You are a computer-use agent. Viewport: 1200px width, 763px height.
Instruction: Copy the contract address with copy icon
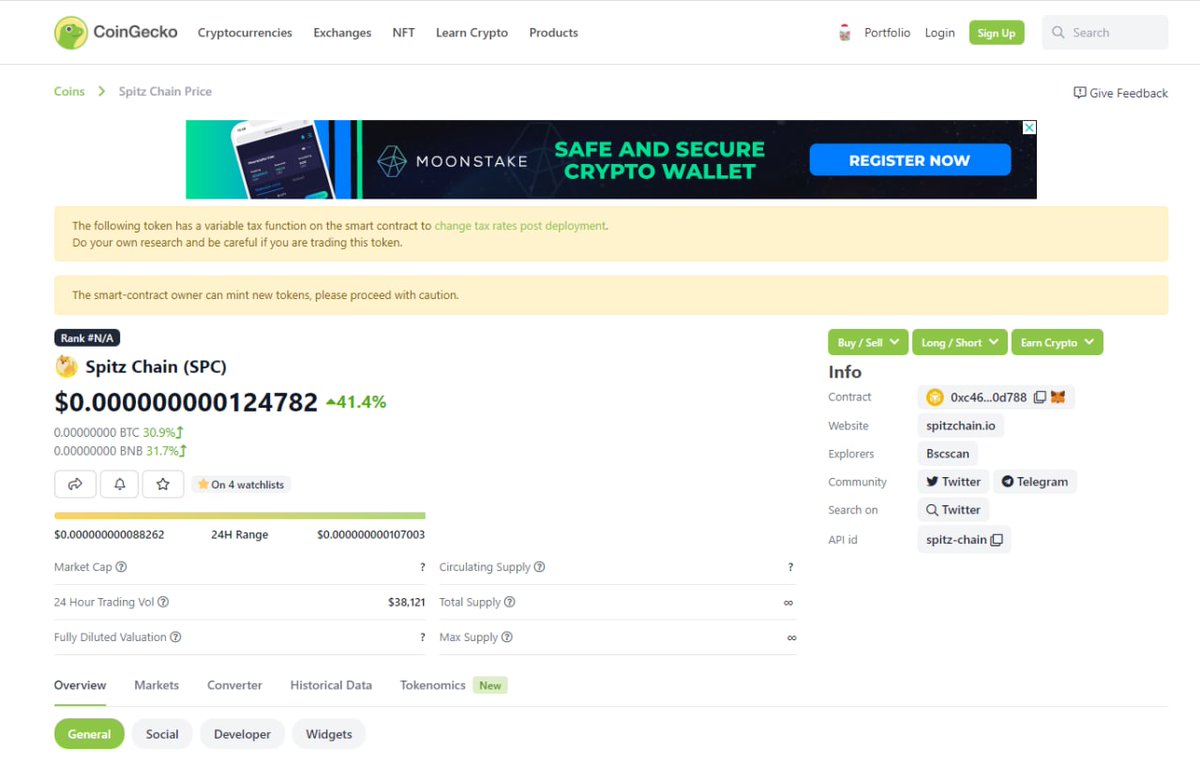(x=1040, y=397)
